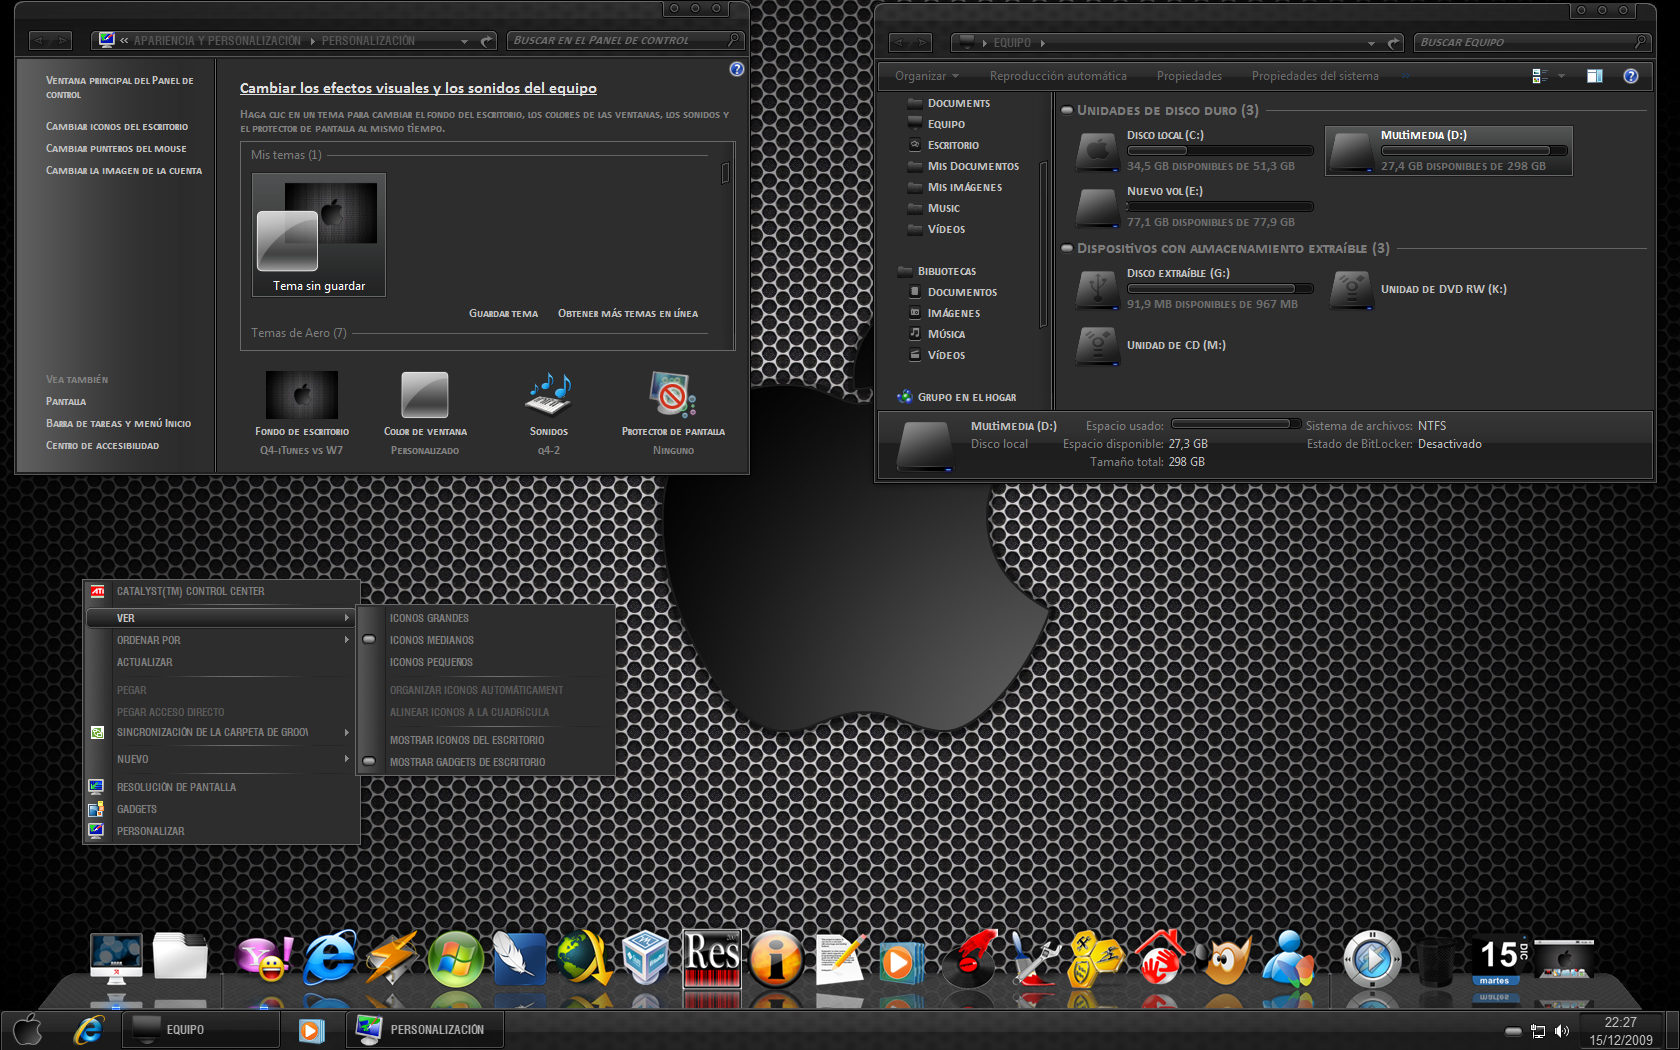Open the view options dropdown arrow in Equipo
The width and height of the screenshot is (1680, 1050).
coord(1561,76)
